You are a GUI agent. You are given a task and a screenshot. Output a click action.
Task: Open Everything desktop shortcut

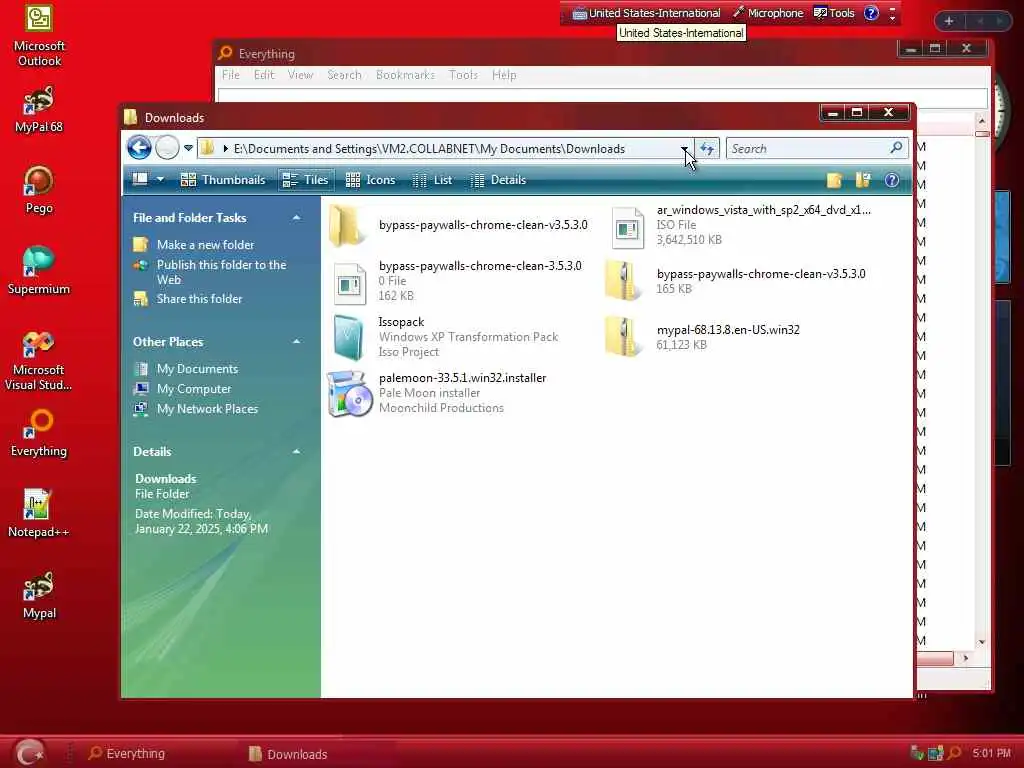pos(39,434)
